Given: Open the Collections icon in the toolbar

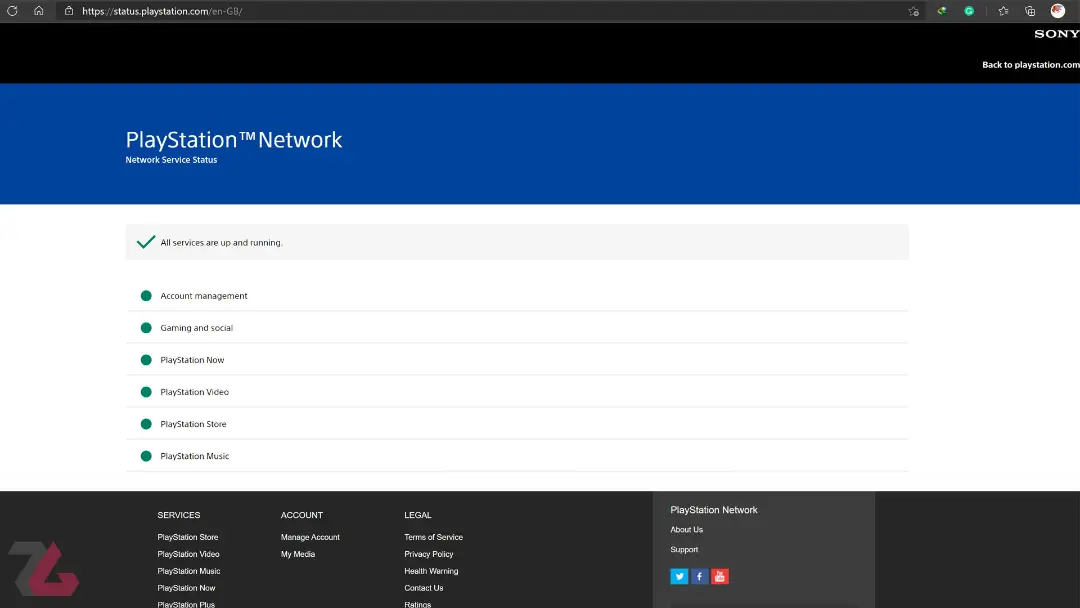Looking at the screenshot, I should tap(1030, 11).
